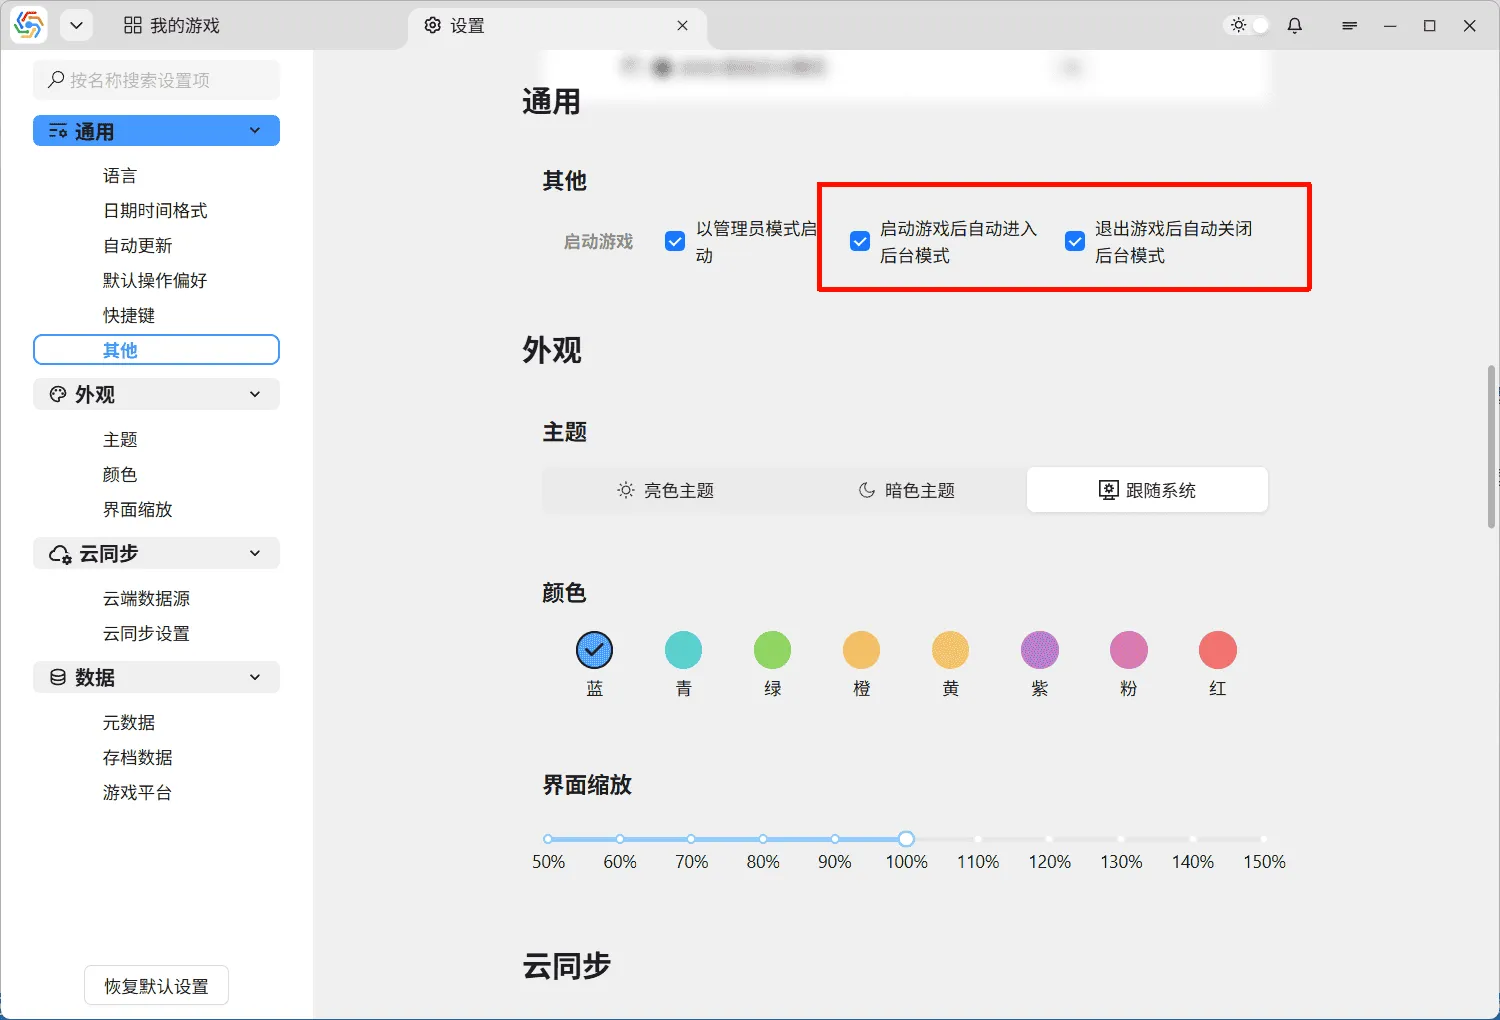The width and height of the screenshot is (1500, 1020).
Task: Click the 数据 database icon in sidebar
Action: 57,677
